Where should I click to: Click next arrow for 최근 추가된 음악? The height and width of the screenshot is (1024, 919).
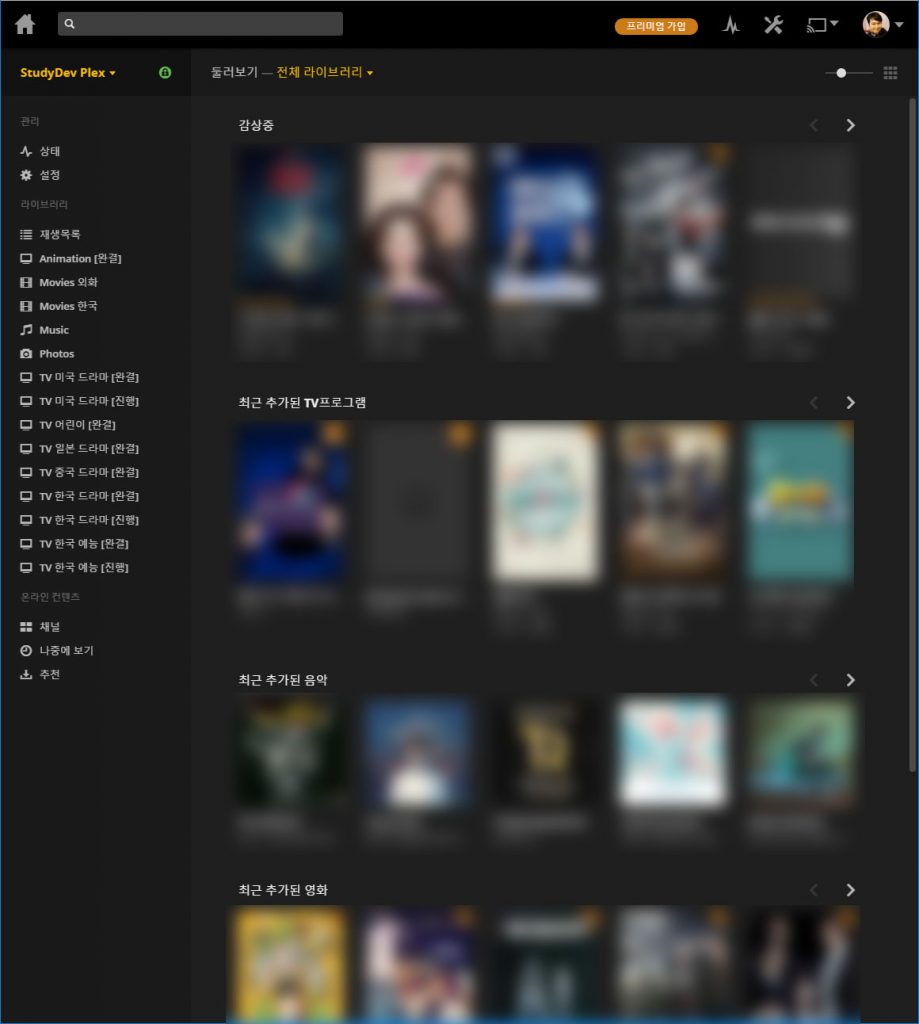850,680
